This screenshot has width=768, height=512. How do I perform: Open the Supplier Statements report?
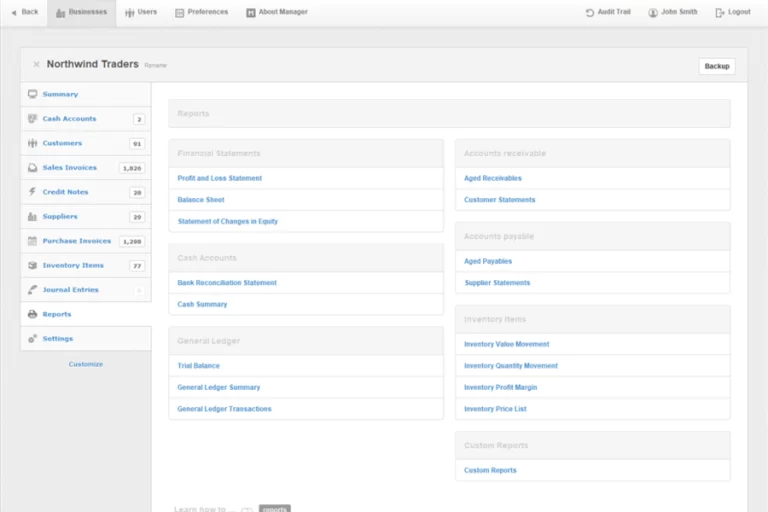click(x=497, y=283)
